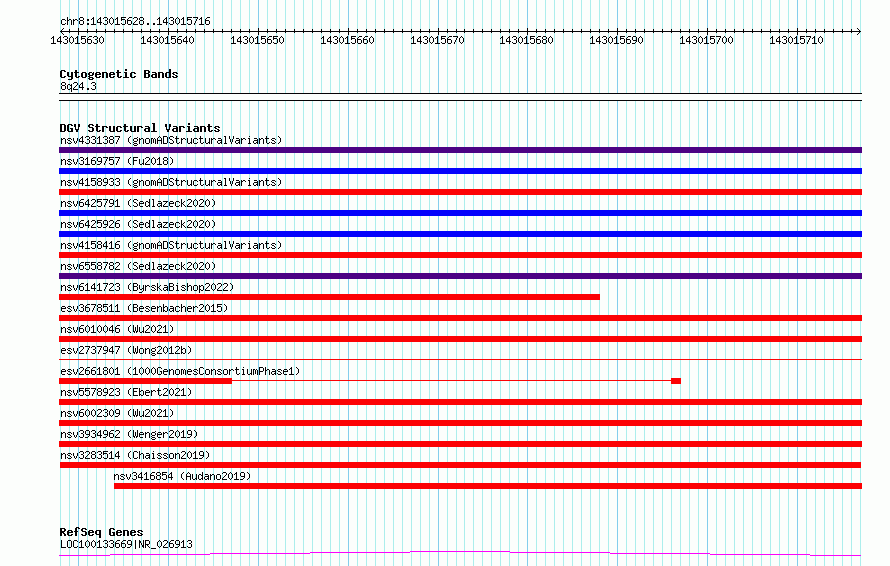Screen dimensions: 890x566
Task: Click the red bar under nsv6002309
Action: [x=460, y=423]
